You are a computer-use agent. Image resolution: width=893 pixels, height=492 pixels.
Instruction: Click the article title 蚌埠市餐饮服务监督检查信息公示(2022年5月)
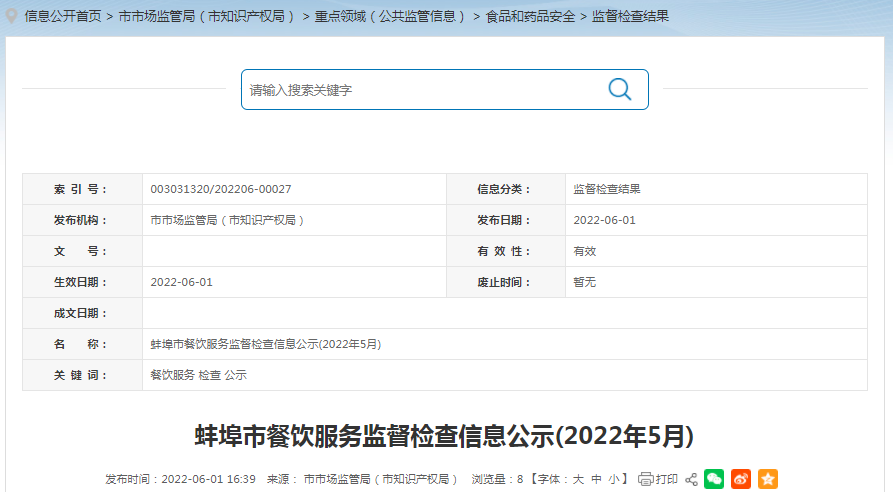[444, 436]
